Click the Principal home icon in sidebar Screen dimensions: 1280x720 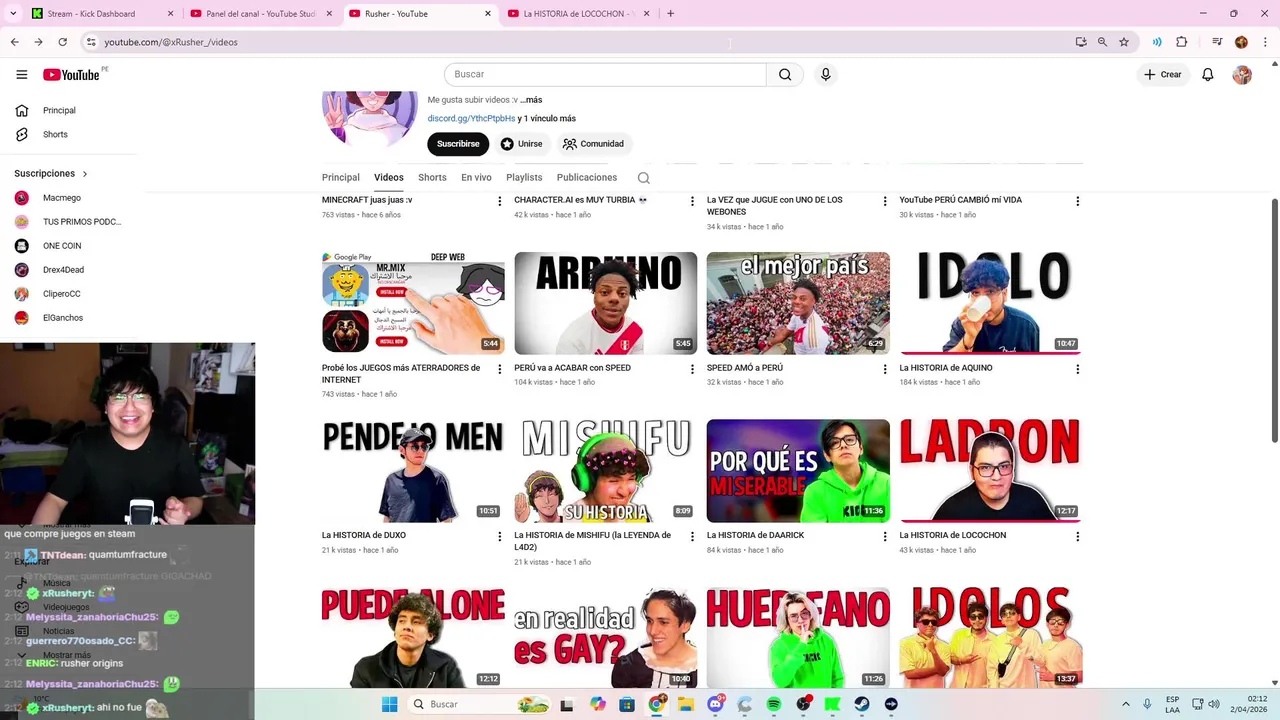pyautogui.click(x=22, y=110)
